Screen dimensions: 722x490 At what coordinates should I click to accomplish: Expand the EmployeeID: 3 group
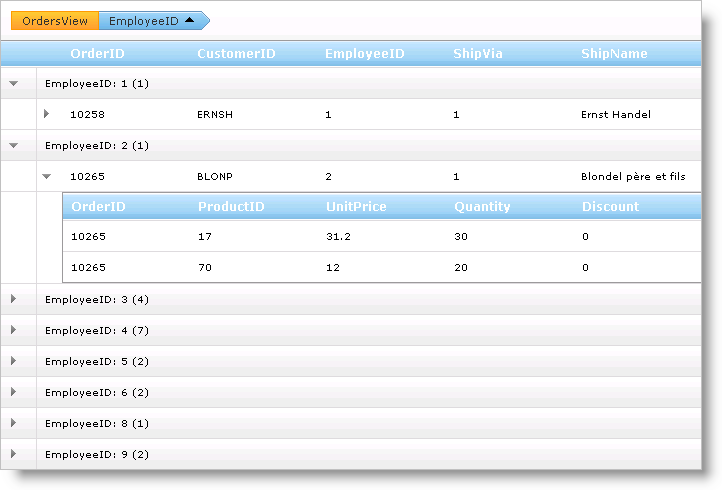click(x=14, y=299)
